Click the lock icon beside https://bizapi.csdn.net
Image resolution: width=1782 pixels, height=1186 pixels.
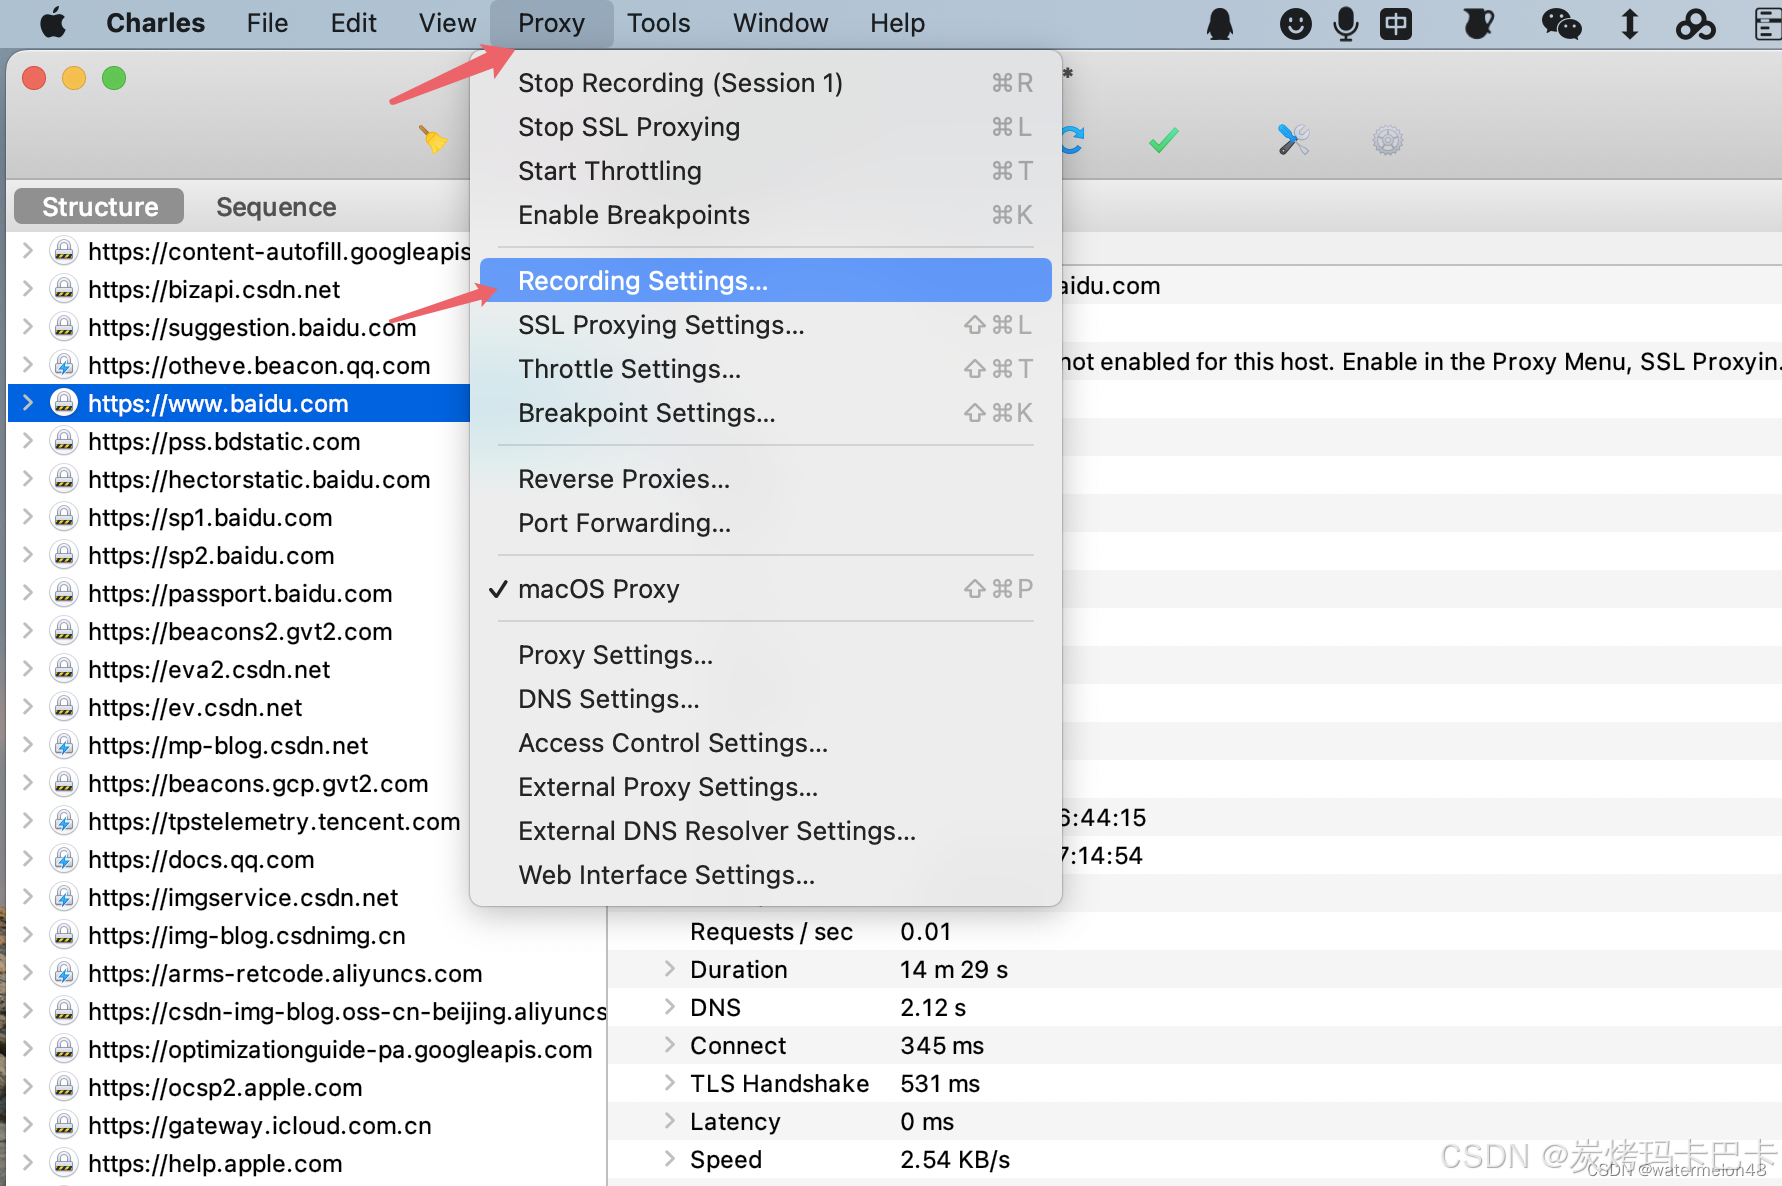click(64, 289)
